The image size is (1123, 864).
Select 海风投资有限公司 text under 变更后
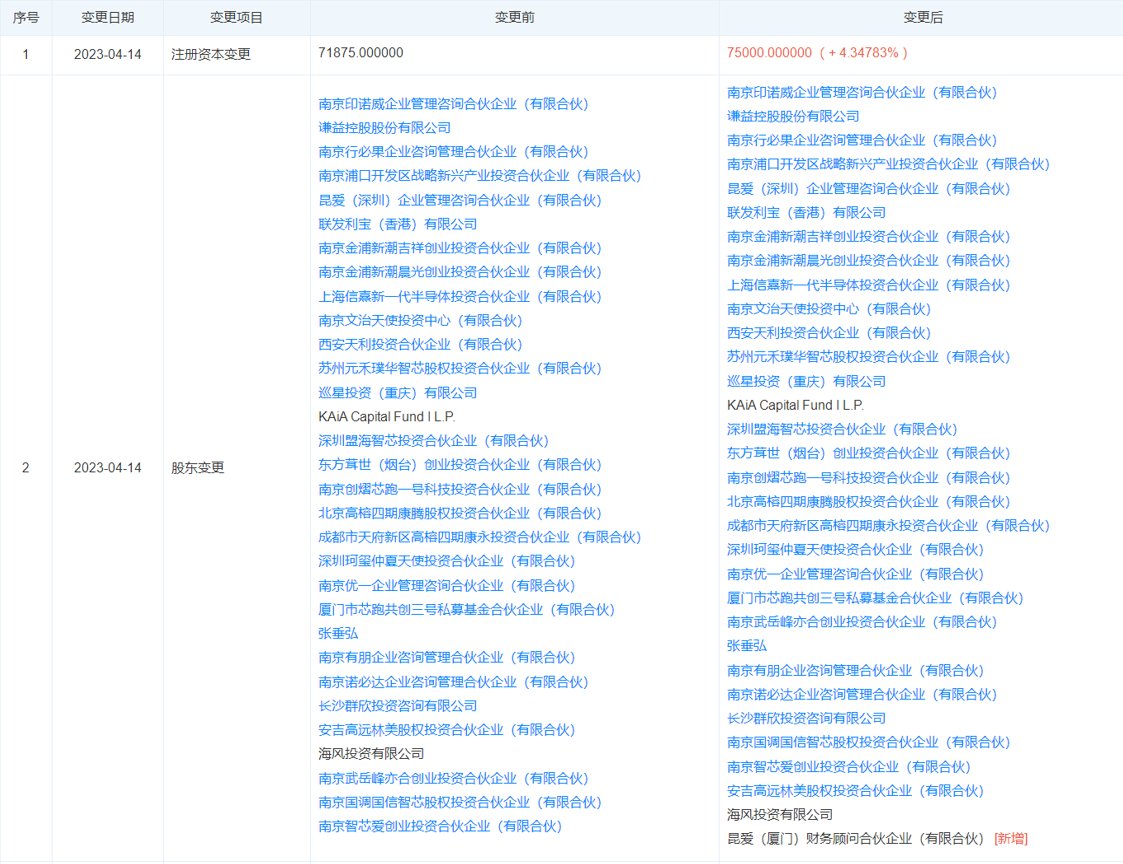[780, 815]
